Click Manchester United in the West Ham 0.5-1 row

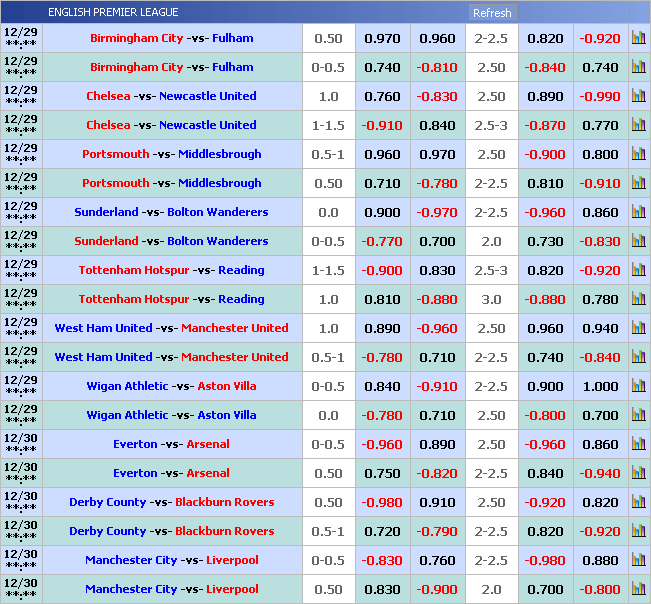pos(234,357)
